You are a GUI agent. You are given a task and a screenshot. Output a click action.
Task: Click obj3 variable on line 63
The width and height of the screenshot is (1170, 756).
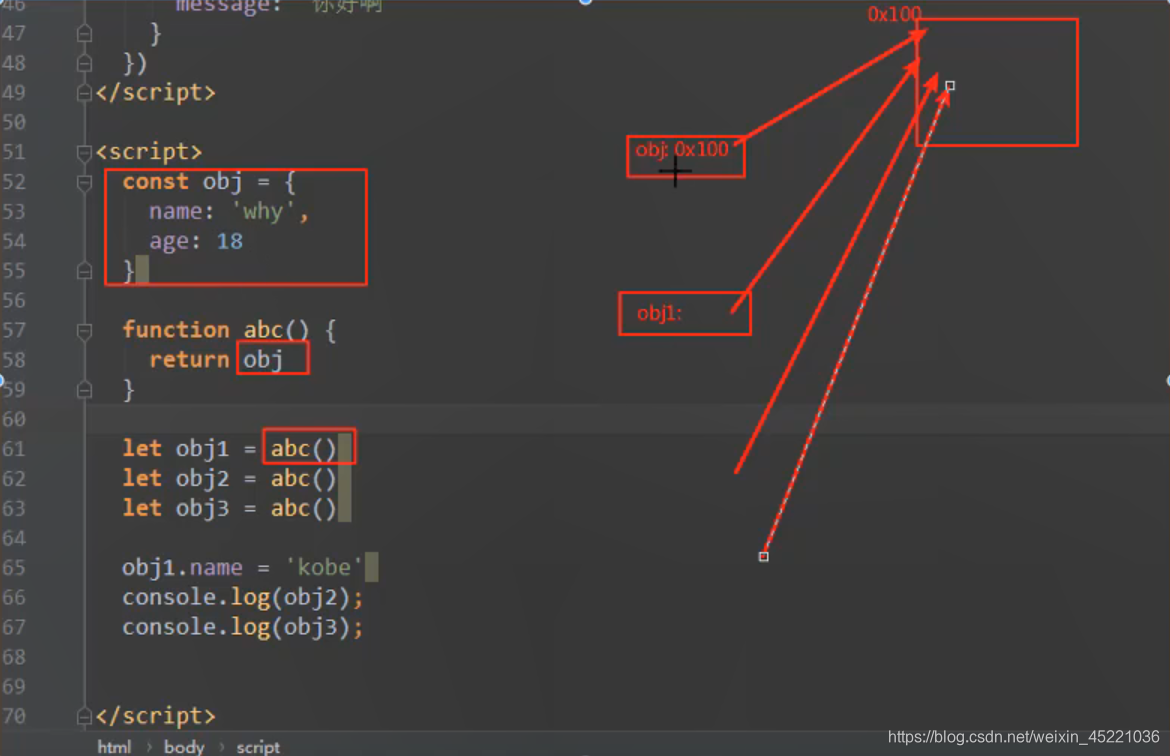pyautogui.click(x=202, y=508)
